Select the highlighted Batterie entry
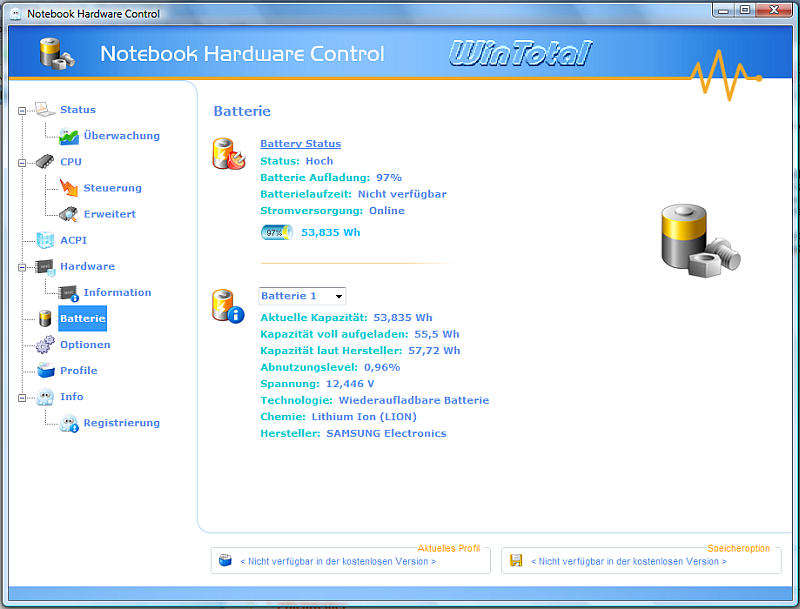The width and height of the screenshot is (800, 609). tap(82, 318)
